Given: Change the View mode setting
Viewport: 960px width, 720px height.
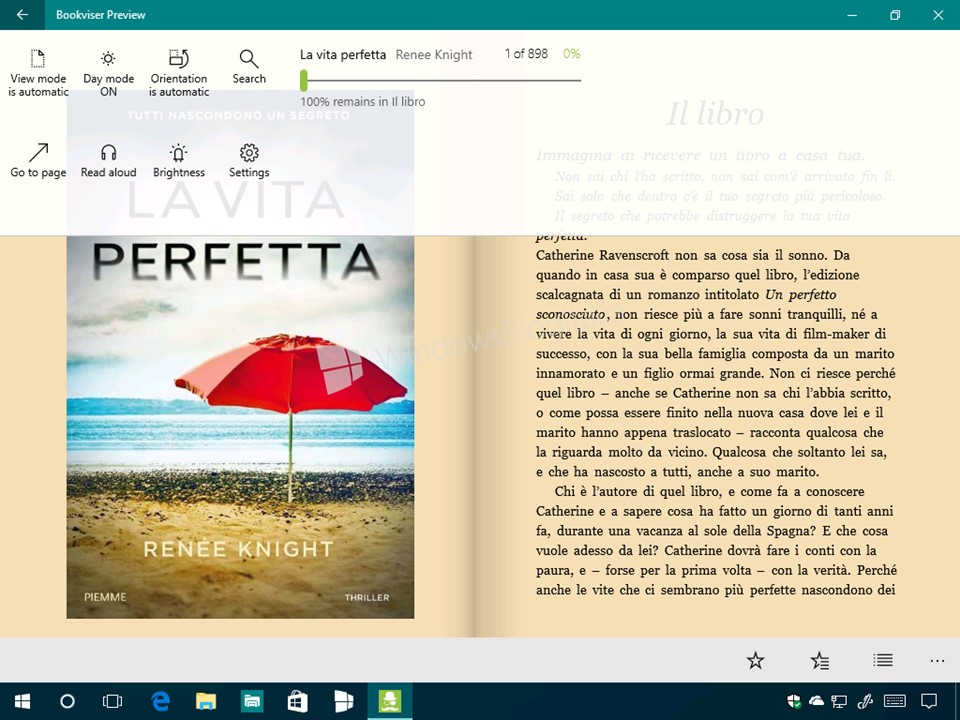Looking at the screenshot, I should click(x=38, y=73).
